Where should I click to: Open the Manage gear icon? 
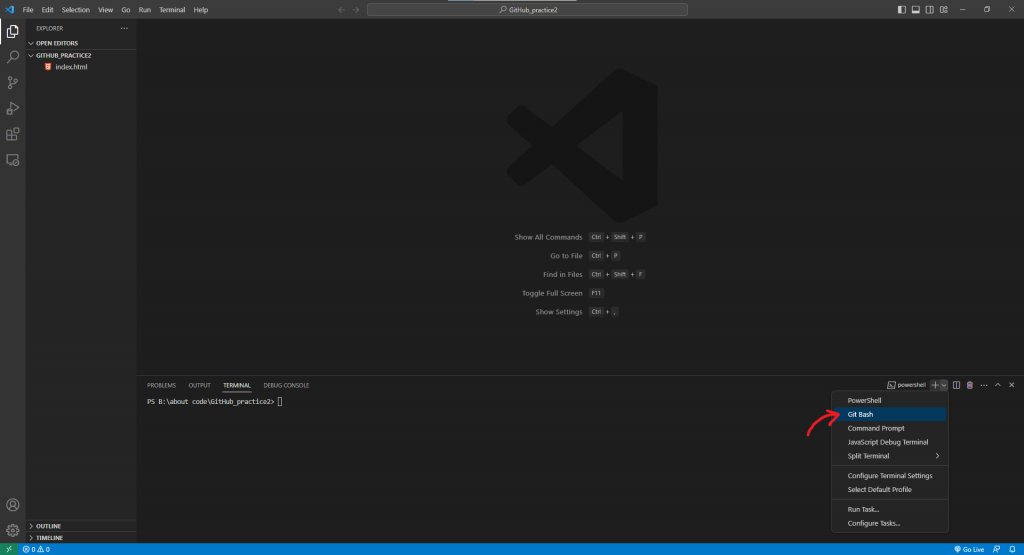coord(12,530)
